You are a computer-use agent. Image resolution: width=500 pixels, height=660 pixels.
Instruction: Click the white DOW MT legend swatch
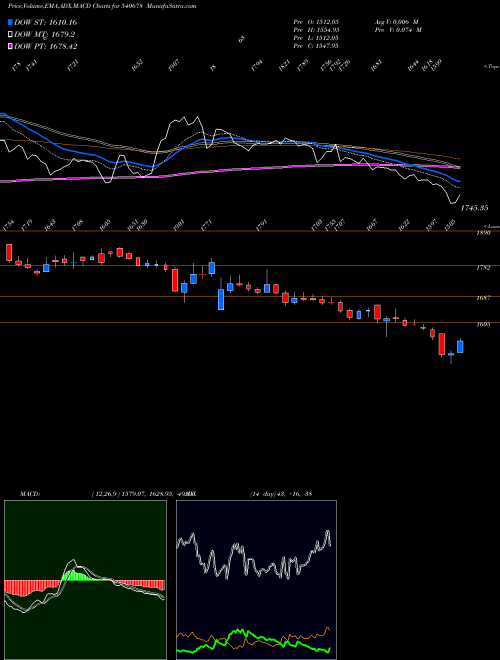coord(11,35)
